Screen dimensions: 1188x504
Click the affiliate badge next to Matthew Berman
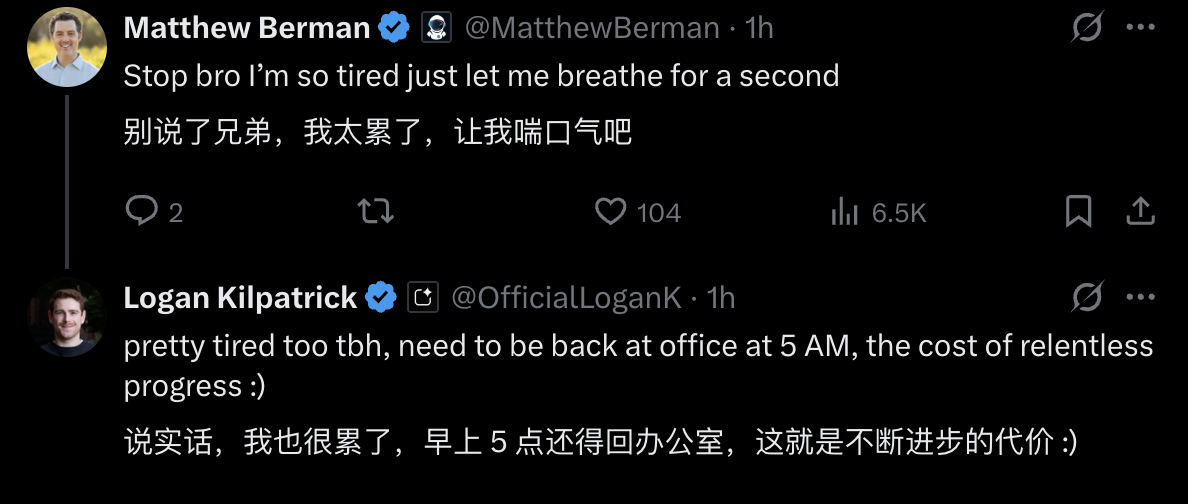[x=435, y=29]
